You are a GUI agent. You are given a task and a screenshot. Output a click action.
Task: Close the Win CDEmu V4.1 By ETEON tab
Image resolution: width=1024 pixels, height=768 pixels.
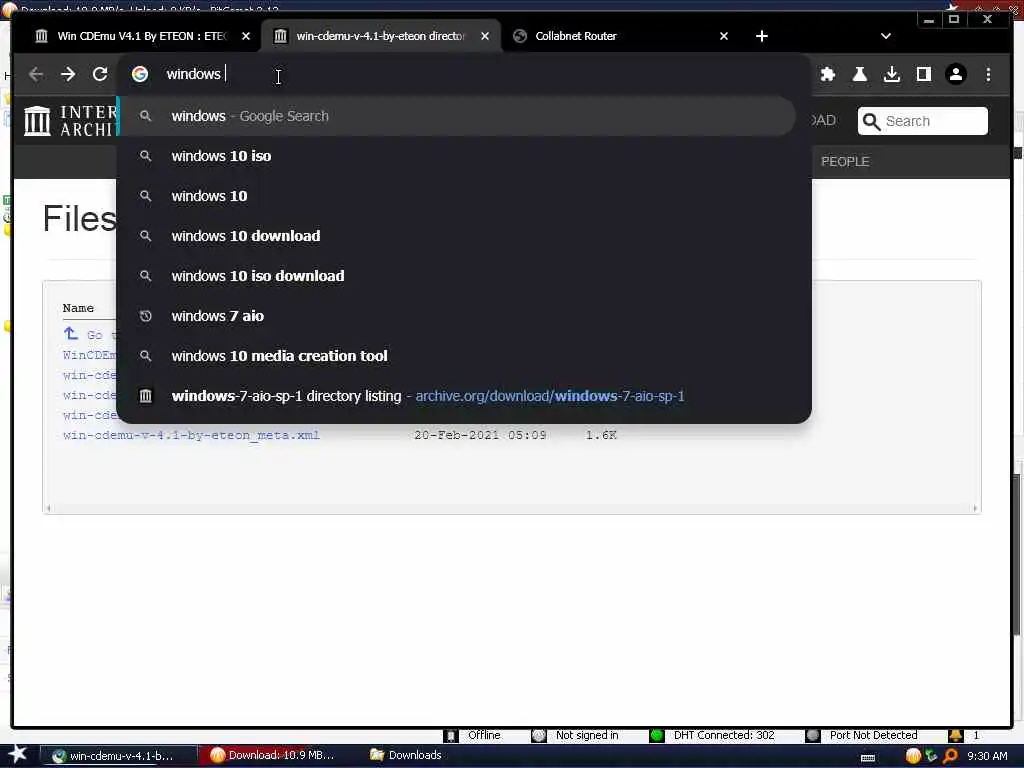pos(246,36)
